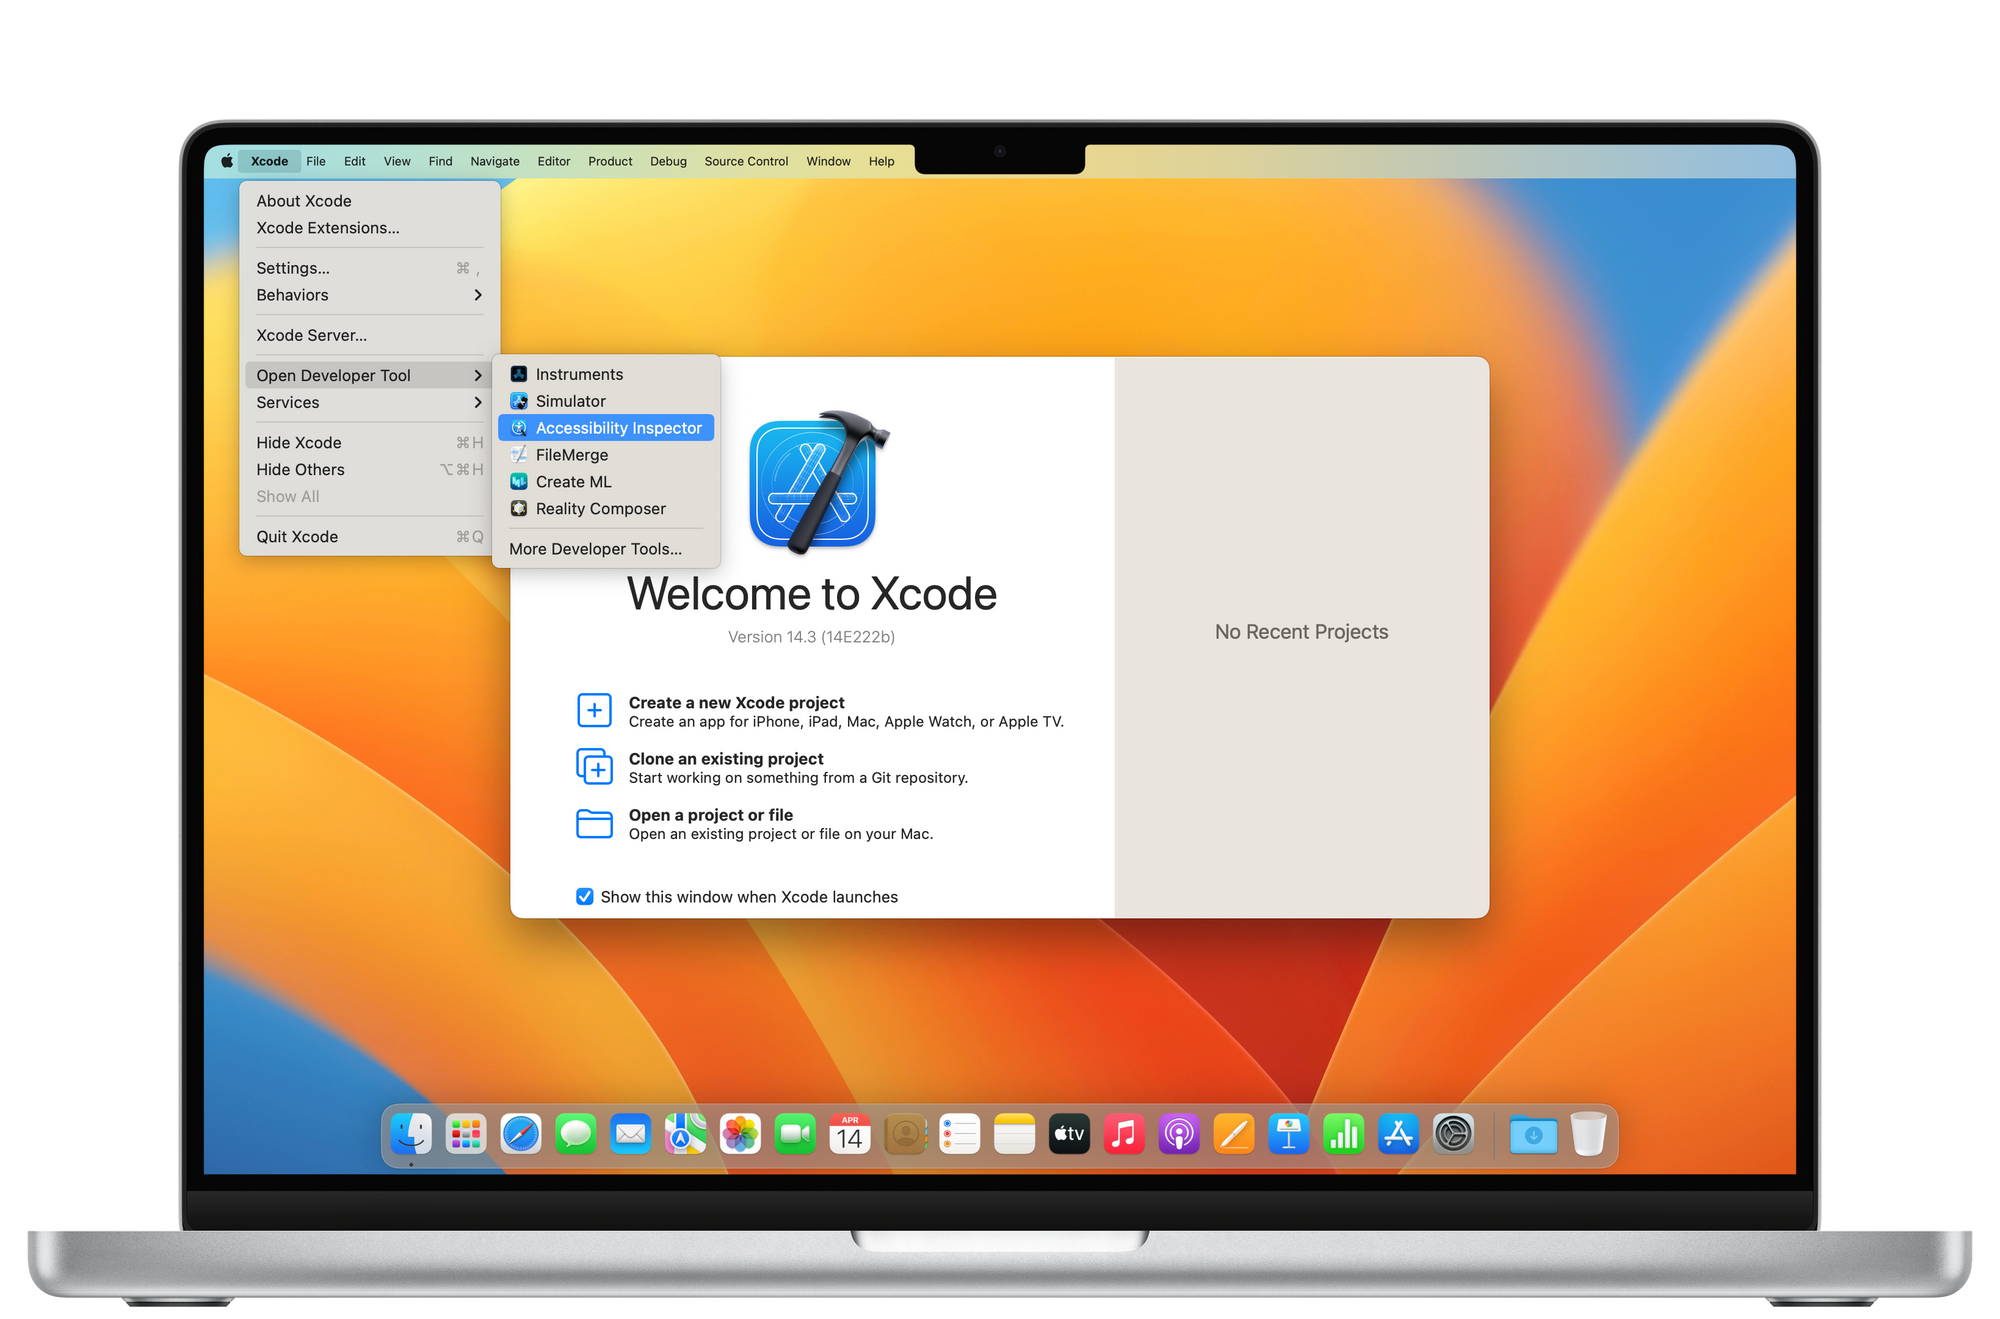Open FileMerge from the submenu
Screen dimensions: 2000x1319
point(571,455)
